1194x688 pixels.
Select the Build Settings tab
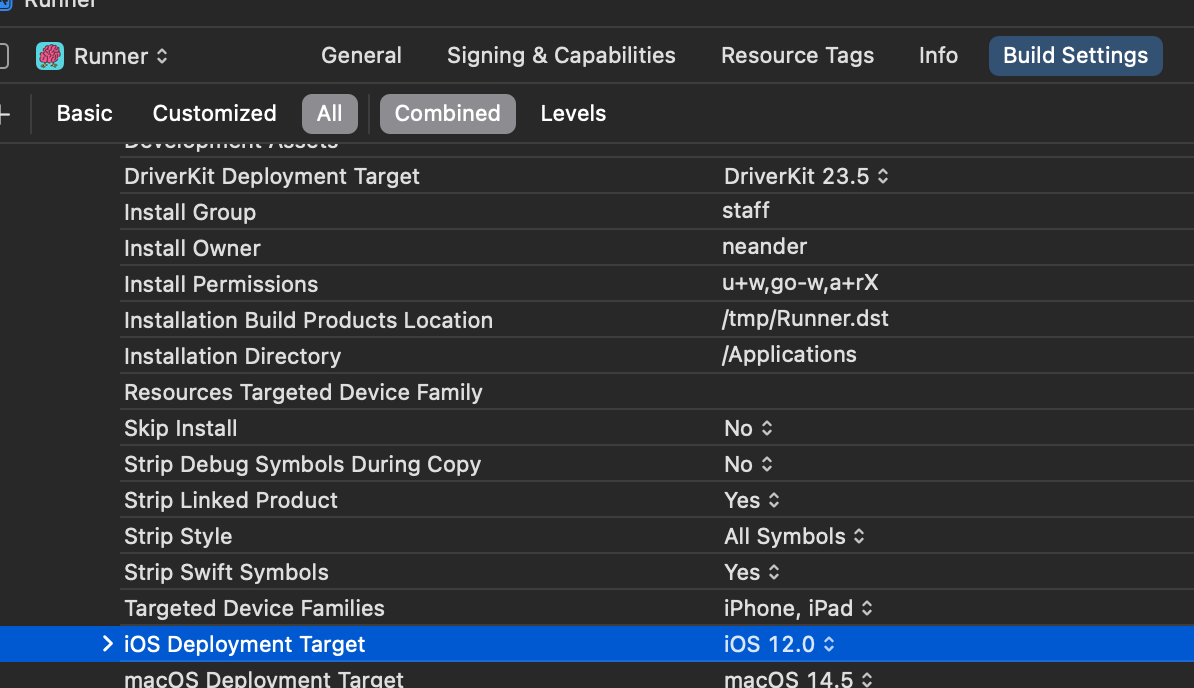1075,56
